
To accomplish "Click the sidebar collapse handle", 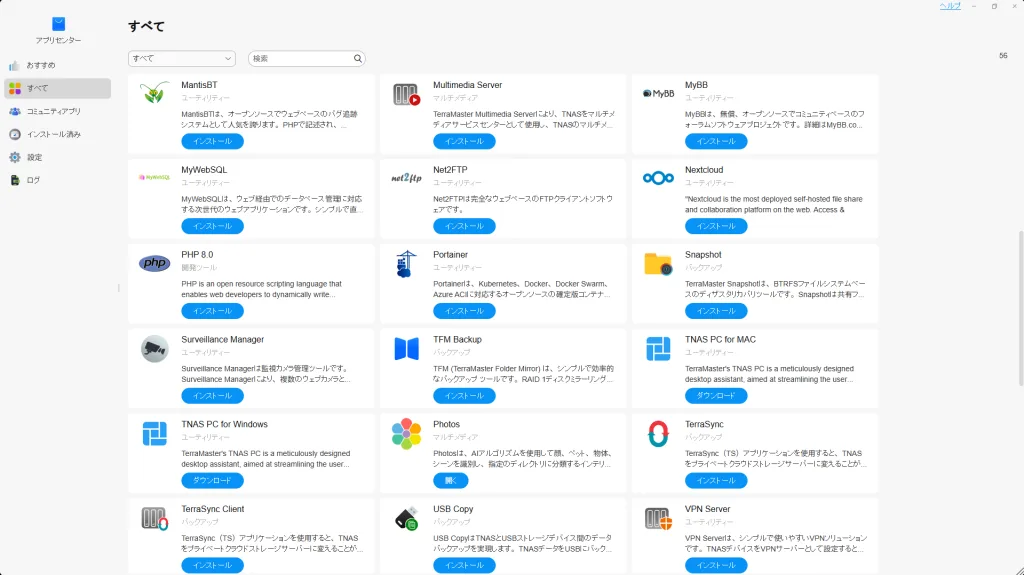I will 118,288.
